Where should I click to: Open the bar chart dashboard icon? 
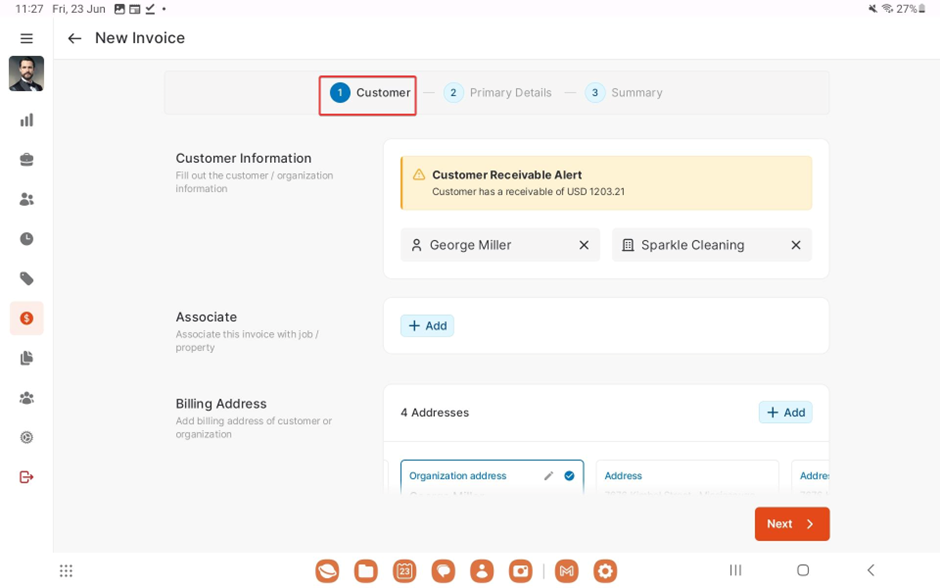pyautogui.click(x=27, y=120)
